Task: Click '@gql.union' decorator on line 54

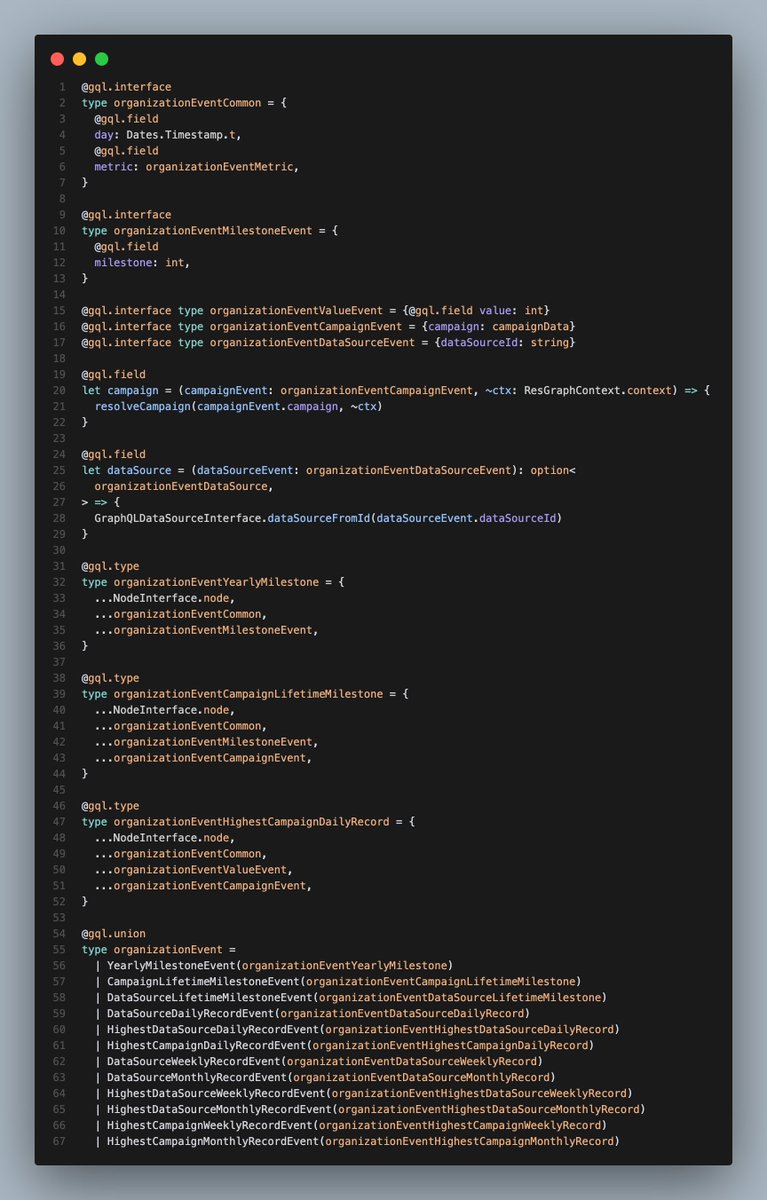Action: click(113, 935)
